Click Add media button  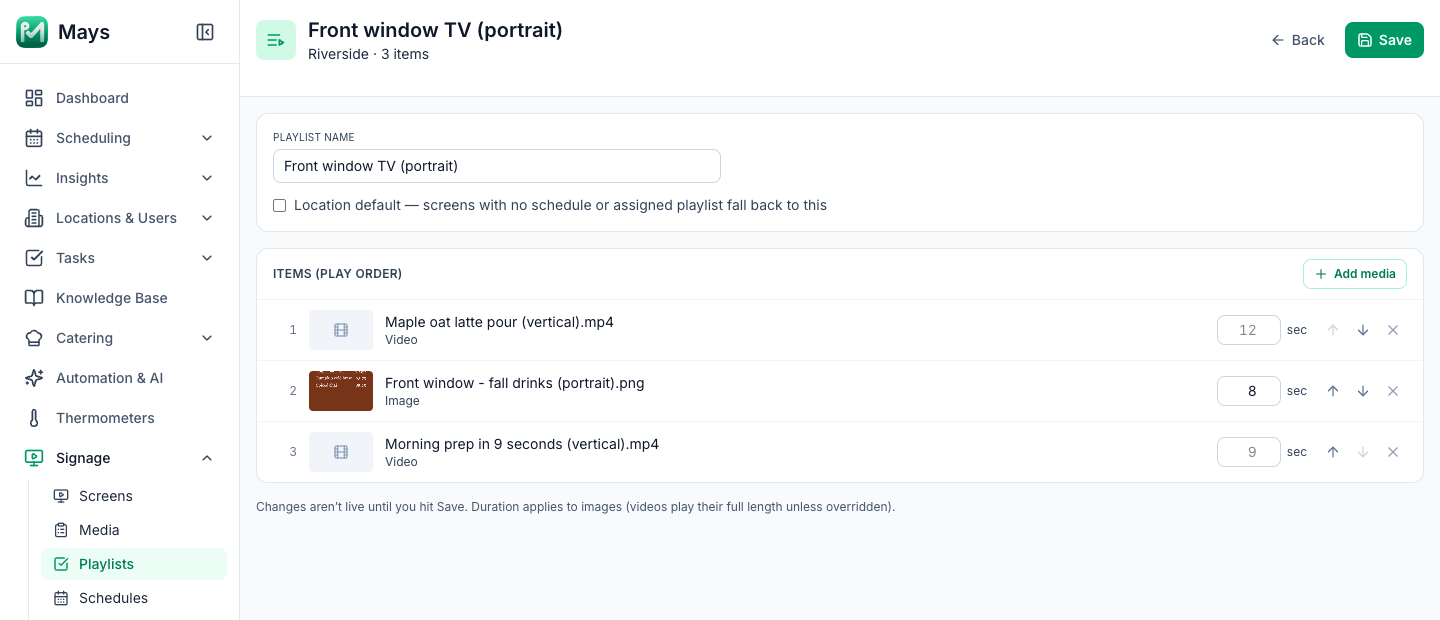[1355, 274]
